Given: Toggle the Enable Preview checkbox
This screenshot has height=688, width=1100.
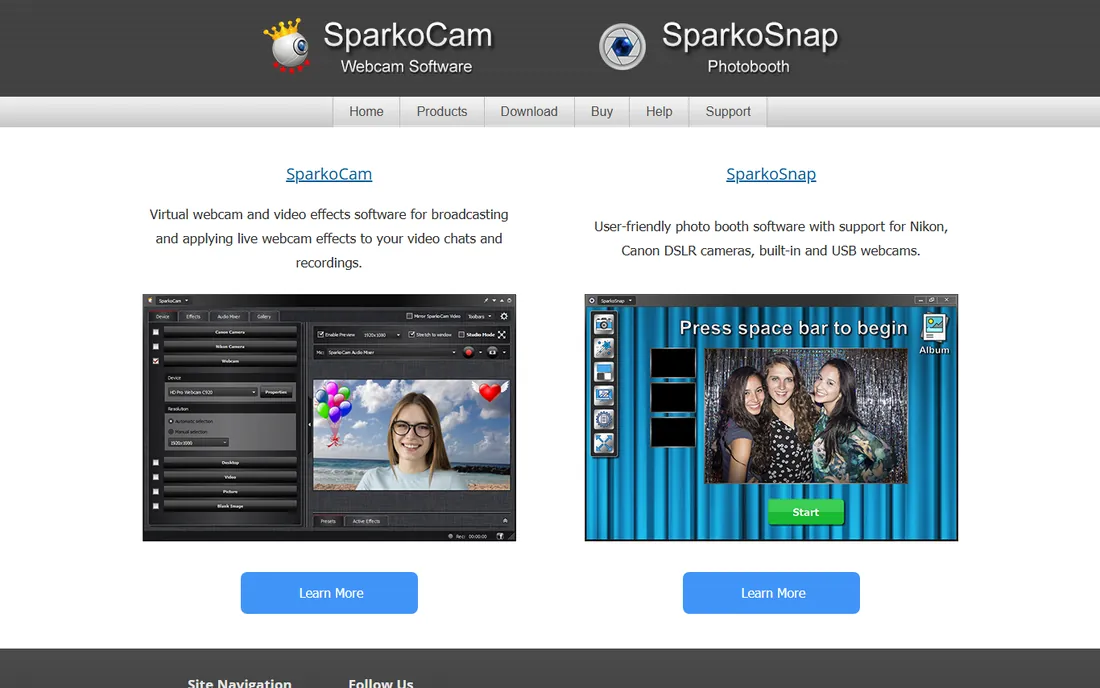Looking at the screenshot, I should [321, 335].
